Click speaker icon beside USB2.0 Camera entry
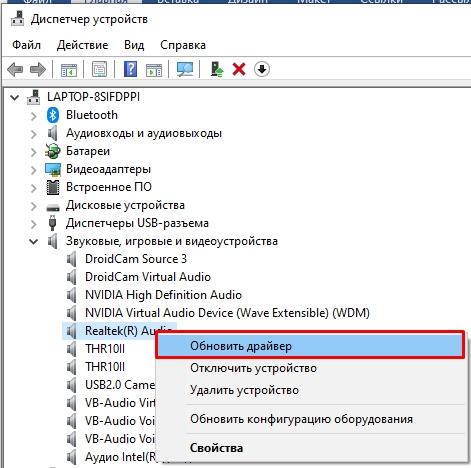This screenshot has height=468, width=471. pos(72,385)
